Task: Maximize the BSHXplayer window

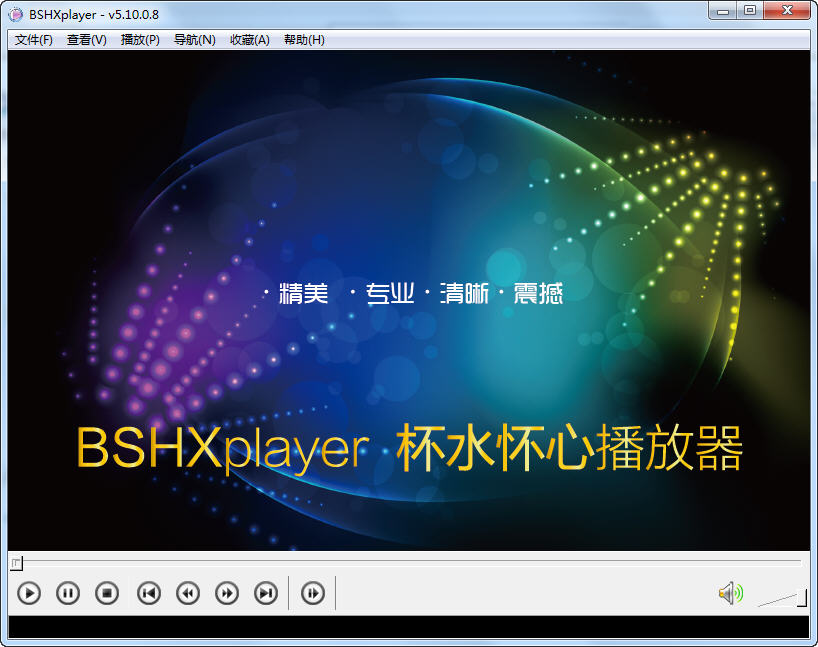Action: click(x=750, y=11)
